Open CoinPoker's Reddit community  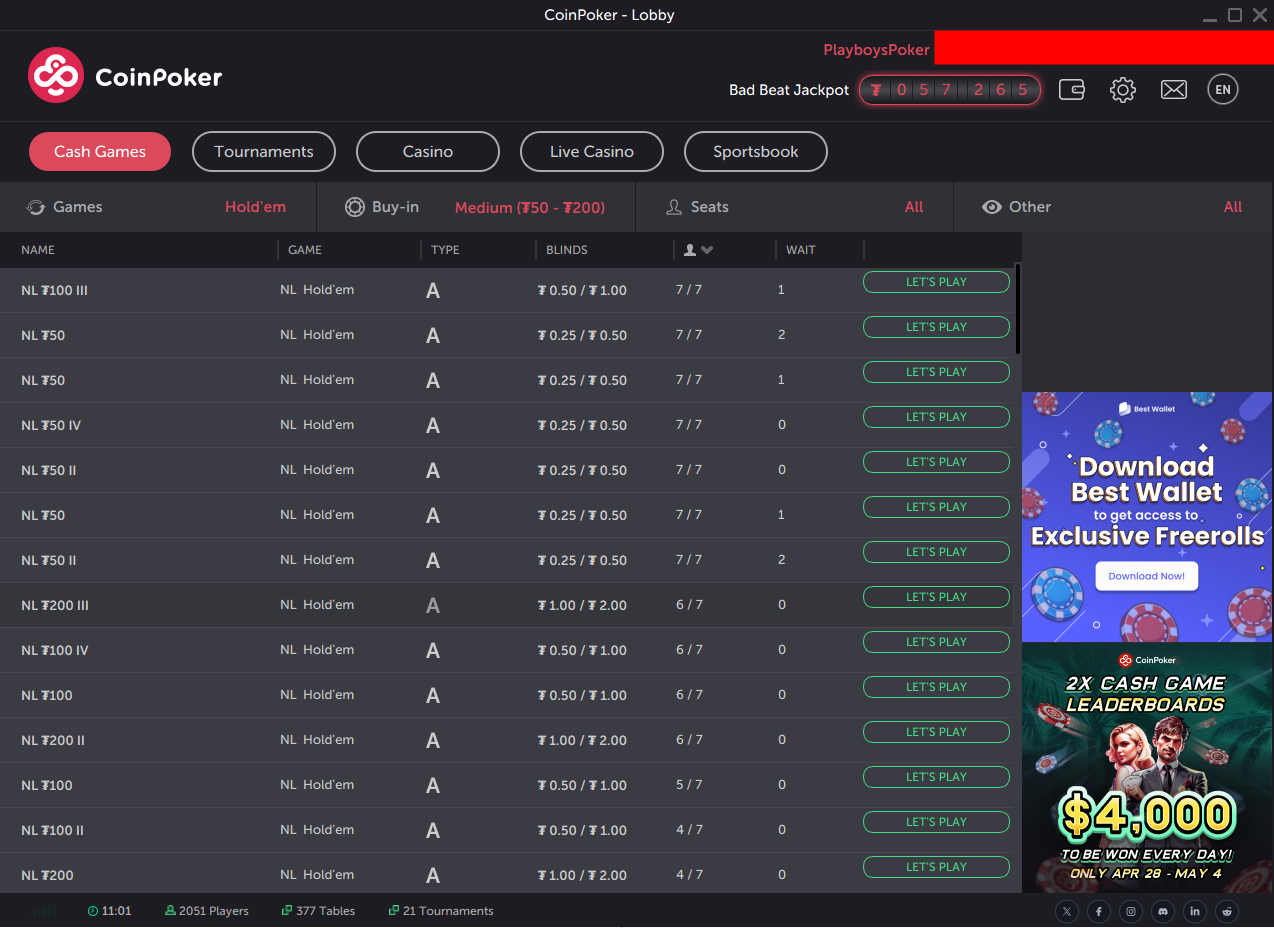pyautogui.click(x=1227, y=911)
